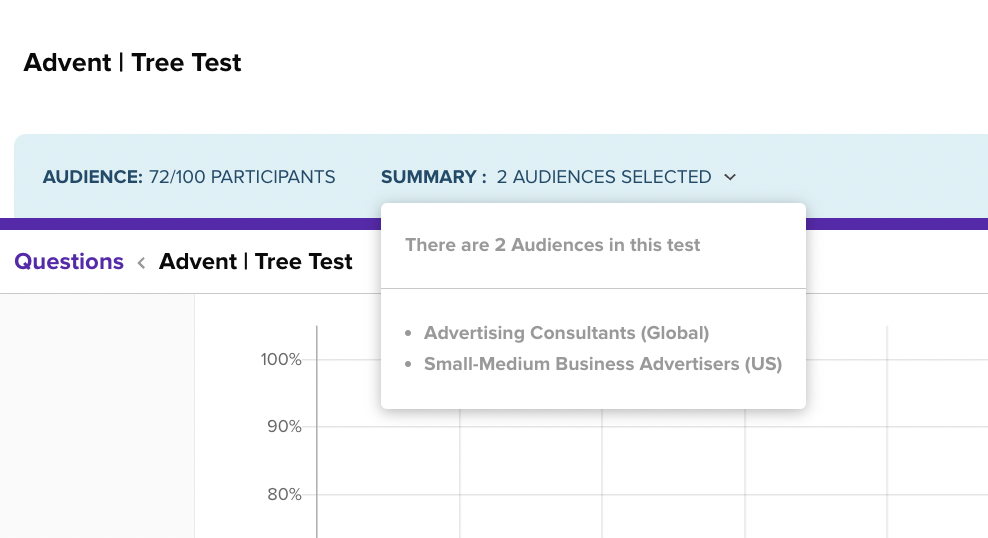
Task: Click the 90% axis label on chart
Action: click(x=284, y=426)
